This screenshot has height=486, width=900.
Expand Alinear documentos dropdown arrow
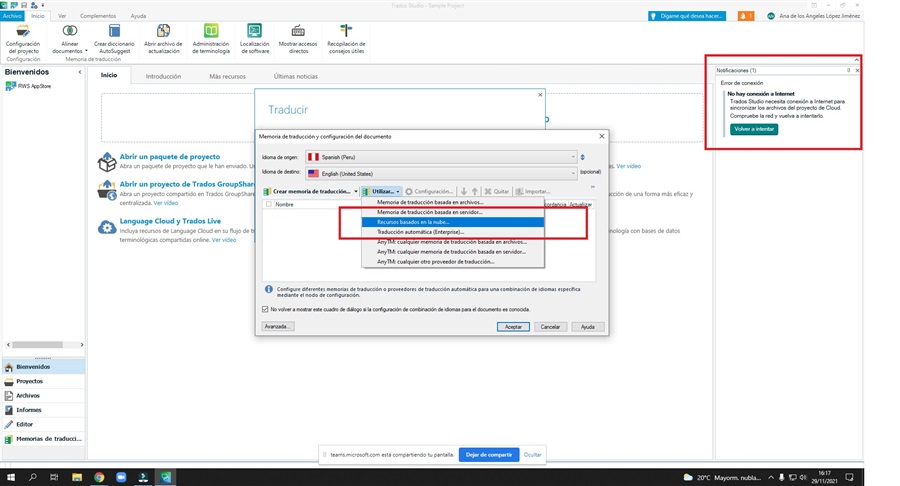[86, 51]
